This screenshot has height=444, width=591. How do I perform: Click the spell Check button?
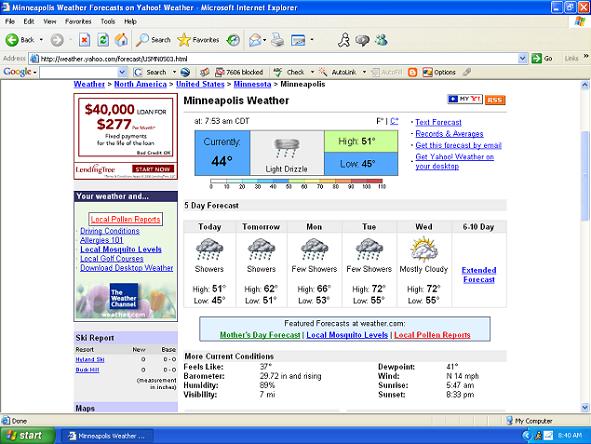(289, 72)
